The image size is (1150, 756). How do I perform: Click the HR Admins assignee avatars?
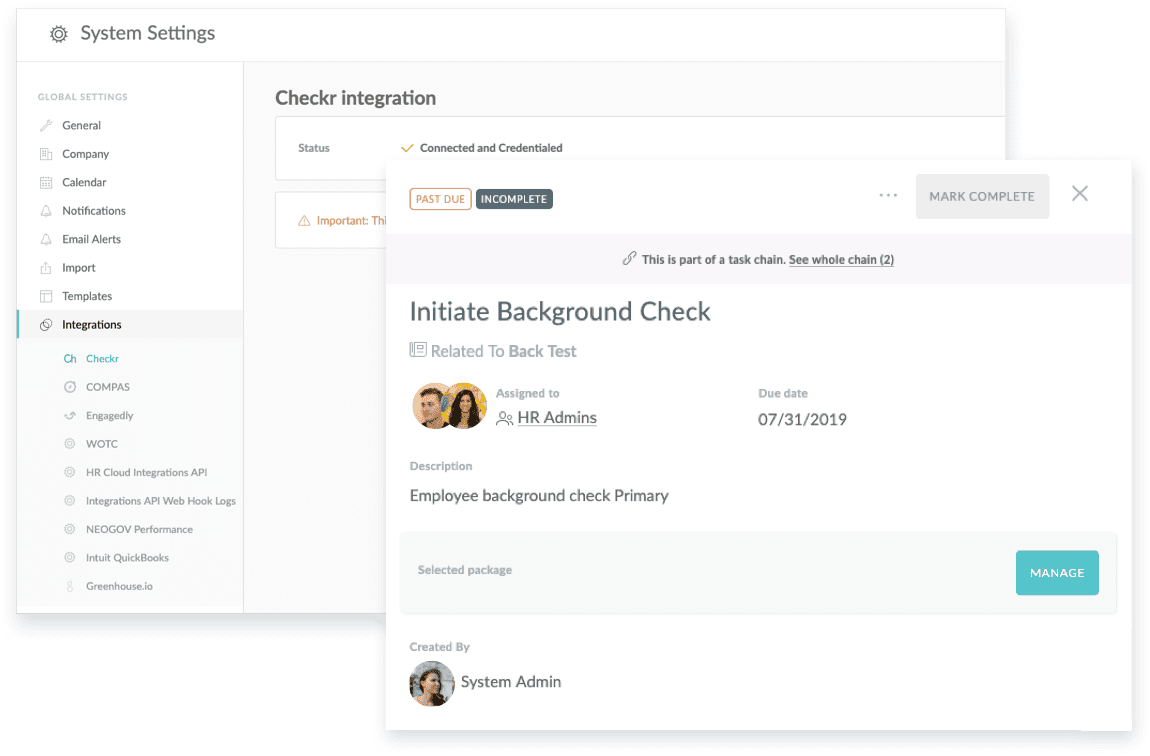(x=450, y=406)
